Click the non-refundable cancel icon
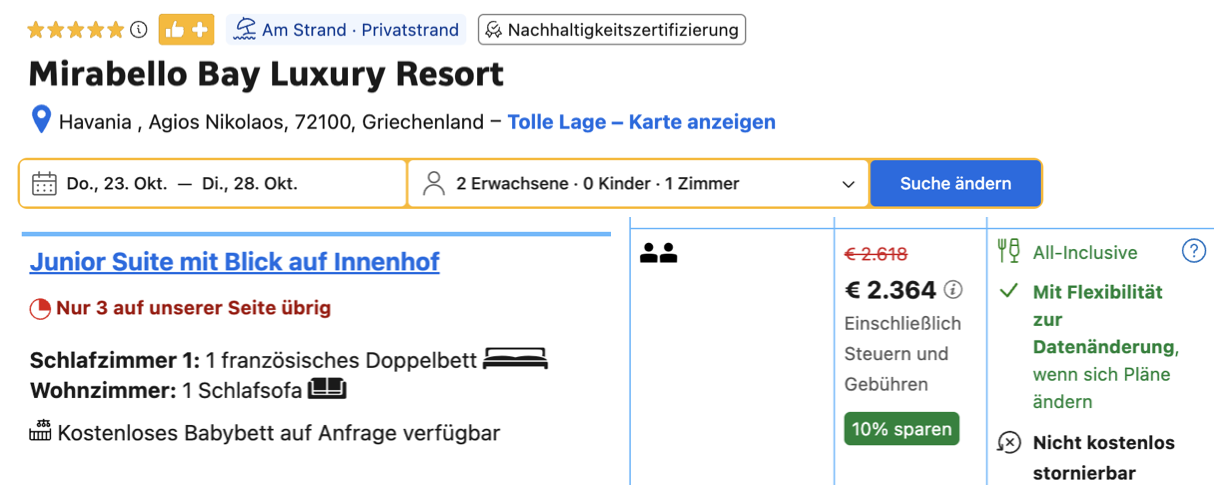The image size is (1230, 498). click(1009, 443)
